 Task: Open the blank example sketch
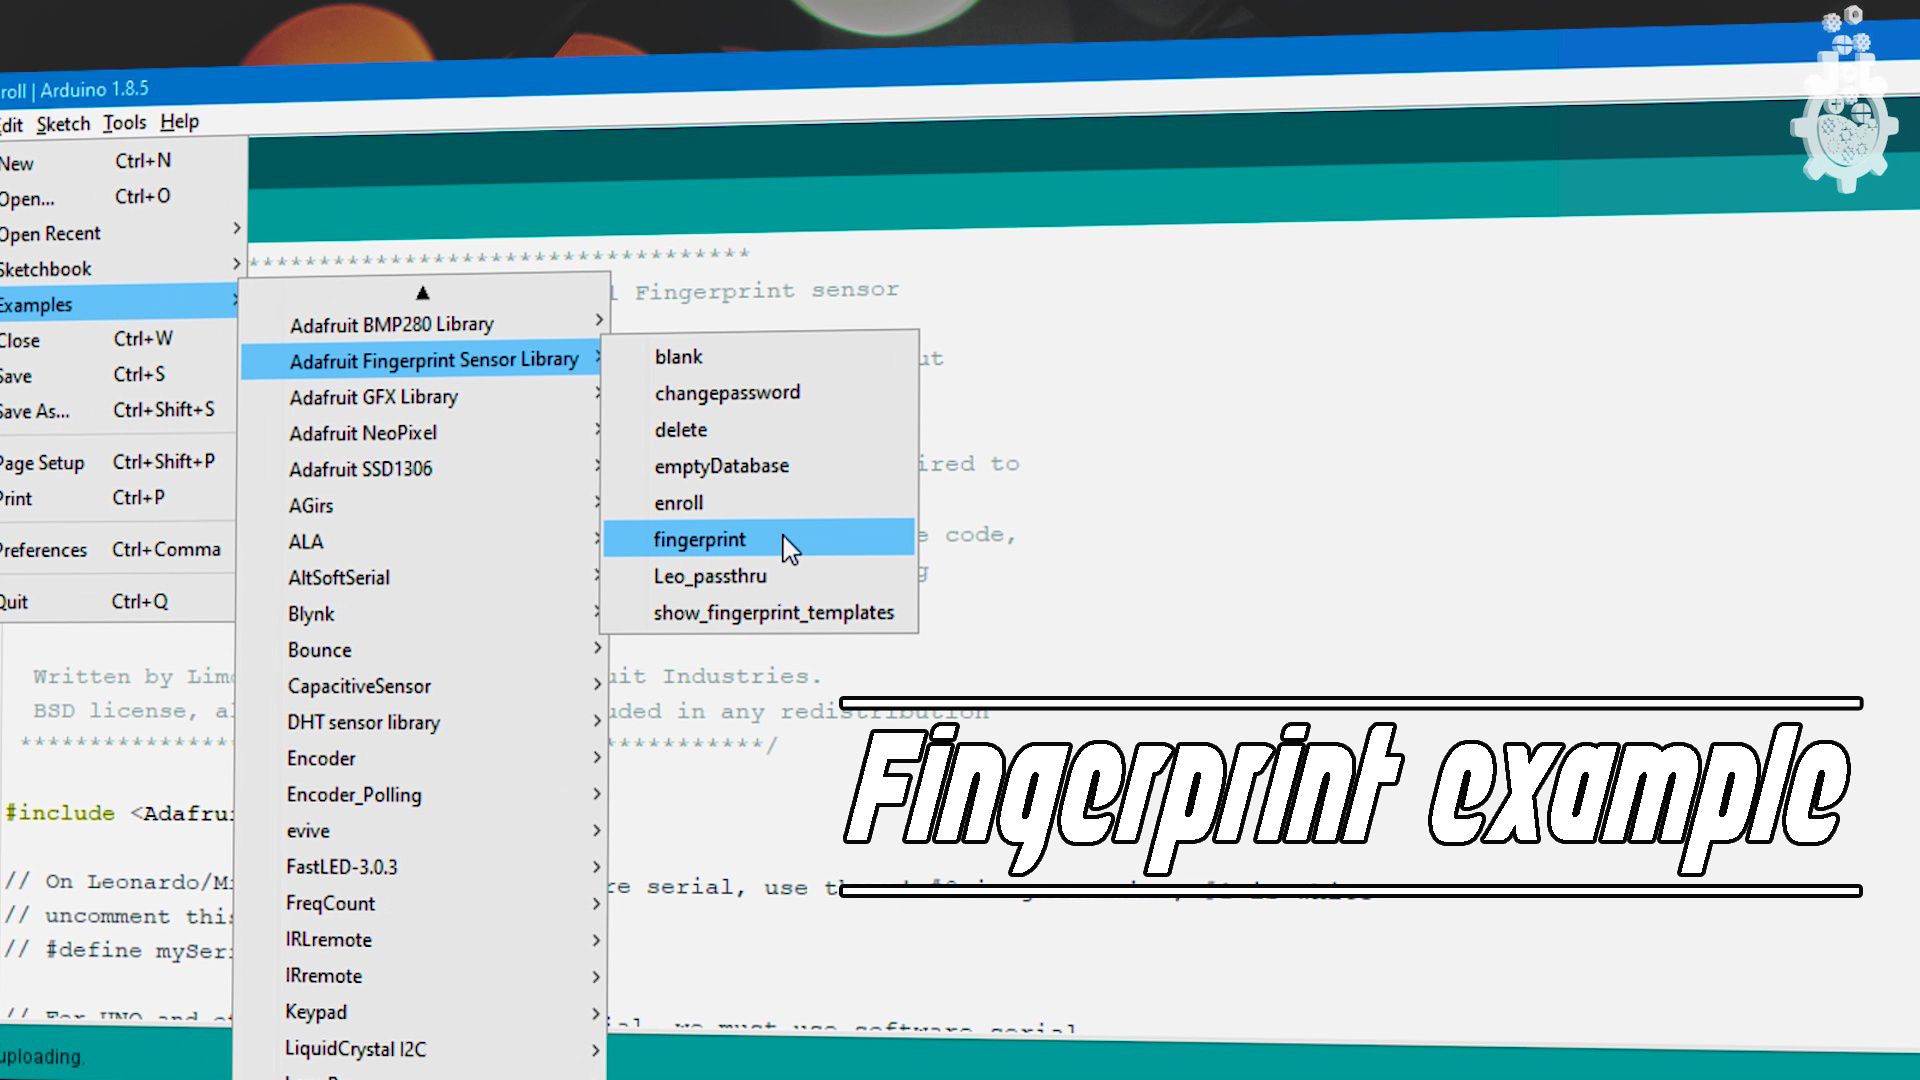pos(678,356)
